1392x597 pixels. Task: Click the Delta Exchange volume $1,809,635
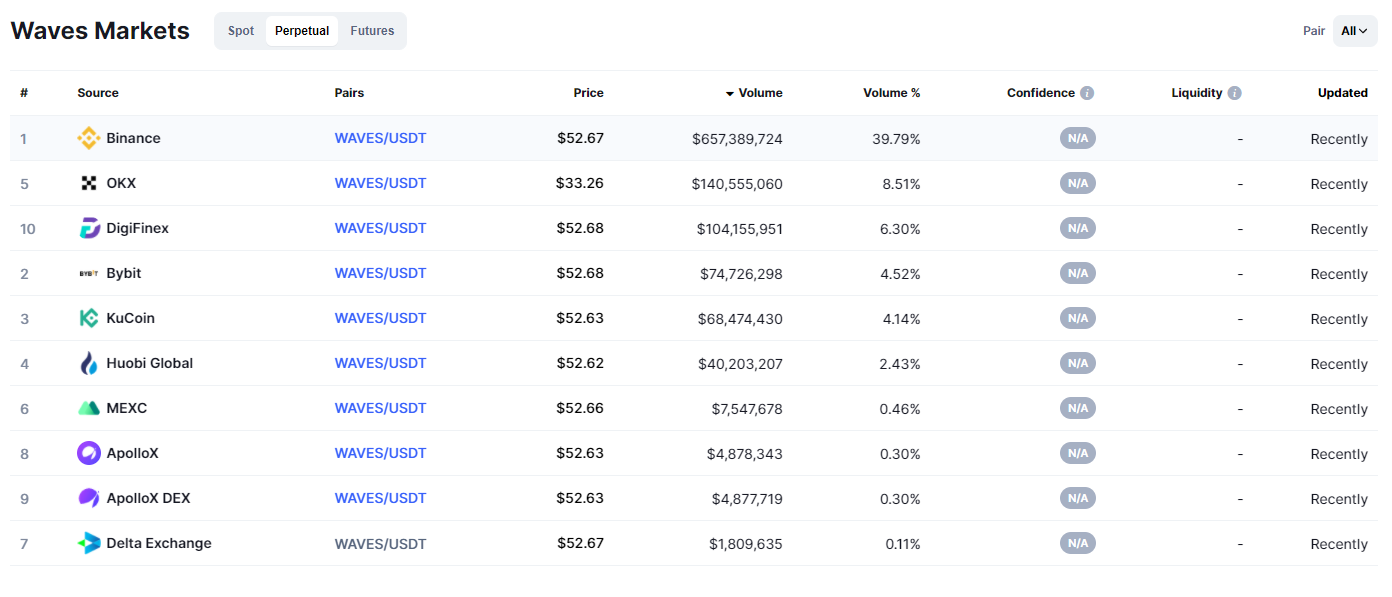click(x=746, y=544)
